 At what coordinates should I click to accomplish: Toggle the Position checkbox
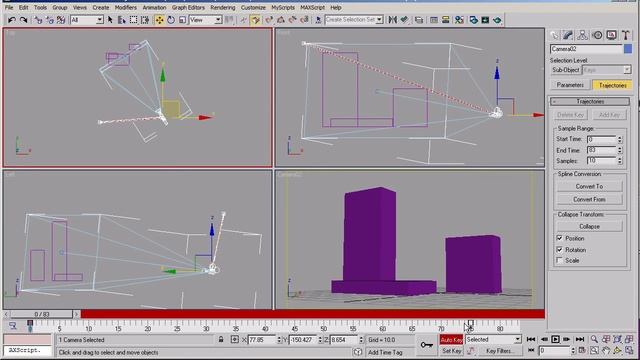560,238
